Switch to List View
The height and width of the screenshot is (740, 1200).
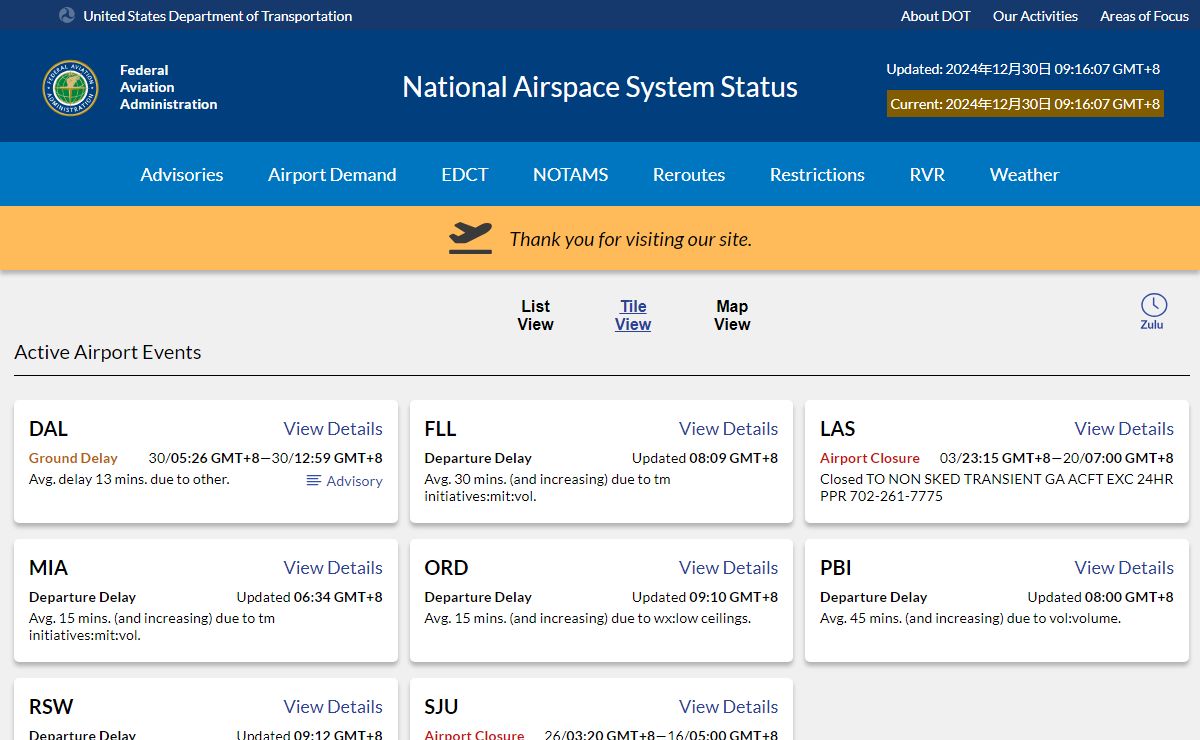(535, 315)
